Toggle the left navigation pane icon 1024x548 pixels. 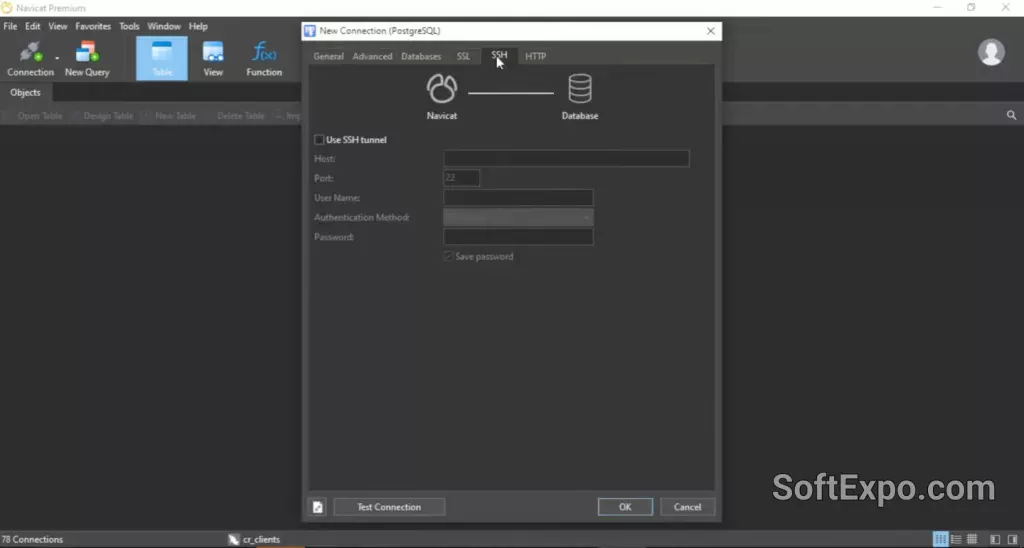pos(995,540)
